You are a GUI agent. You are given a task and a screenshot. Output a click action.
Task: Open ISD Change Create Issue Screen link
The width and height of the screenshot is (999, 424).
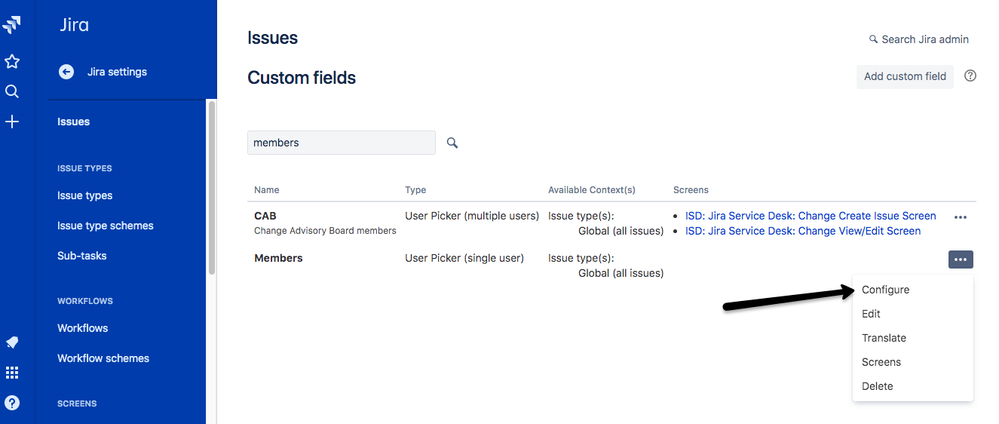coord(810,216)
